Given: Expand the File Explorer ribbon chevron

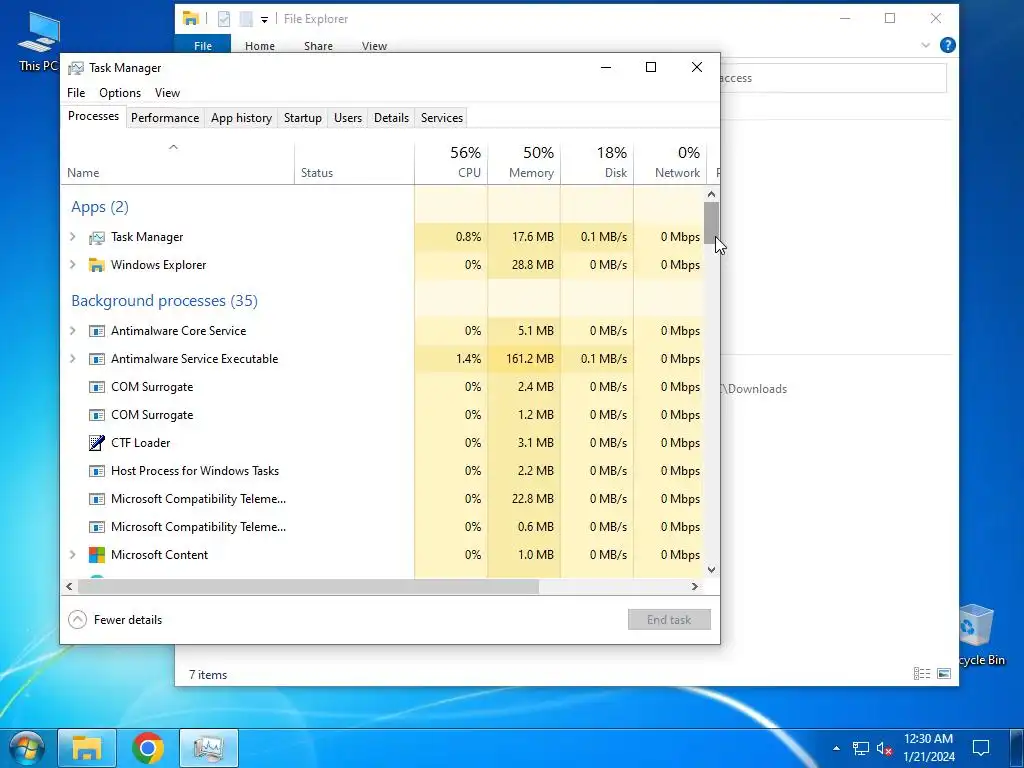Looking at the screenshot, I should [x=925, y=45].
